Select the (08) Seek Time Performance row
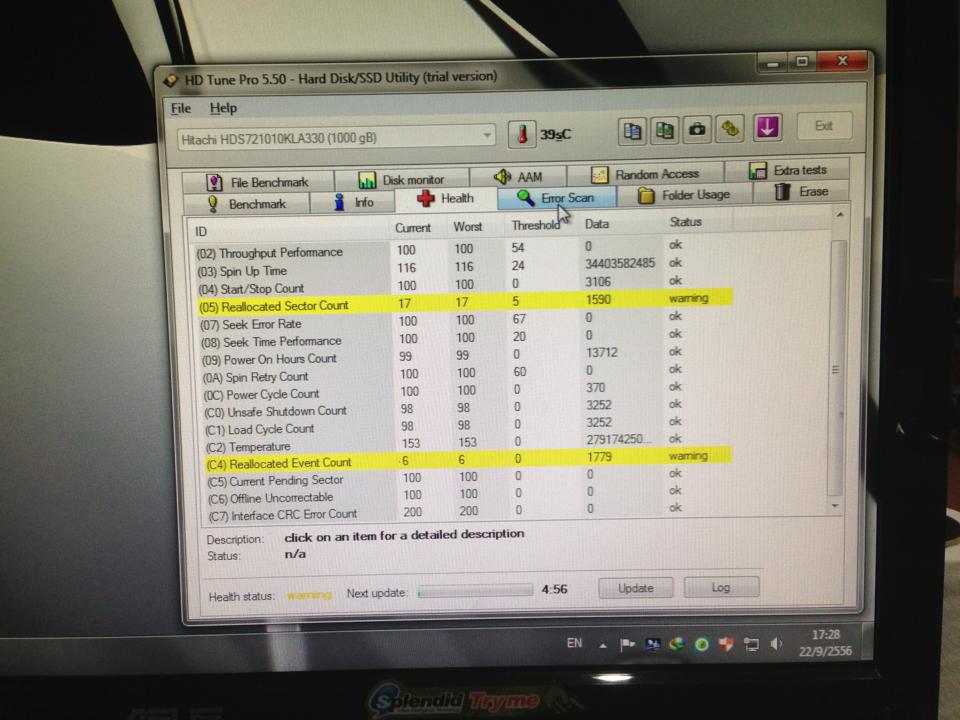 click(467, 338)
